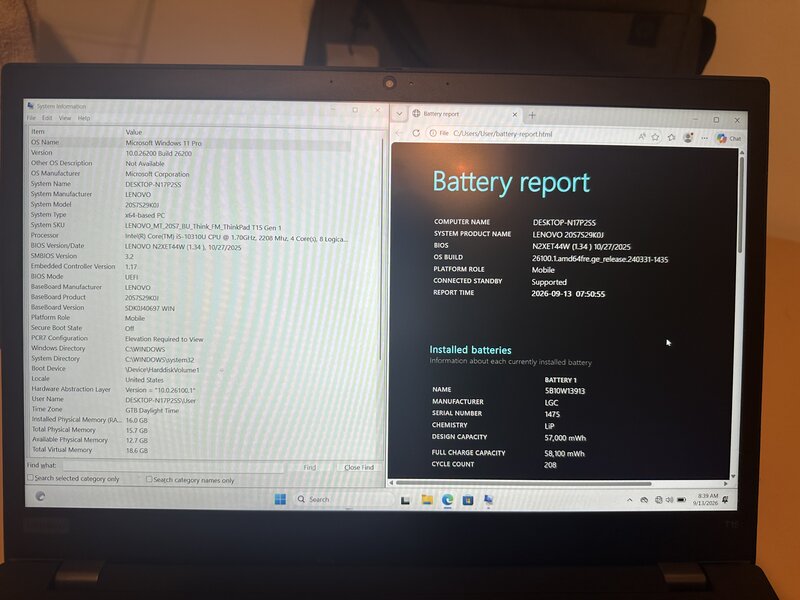Select the Processor row in System Information
This screenshot has height=600, width=800.
click(x=190, y=236)
